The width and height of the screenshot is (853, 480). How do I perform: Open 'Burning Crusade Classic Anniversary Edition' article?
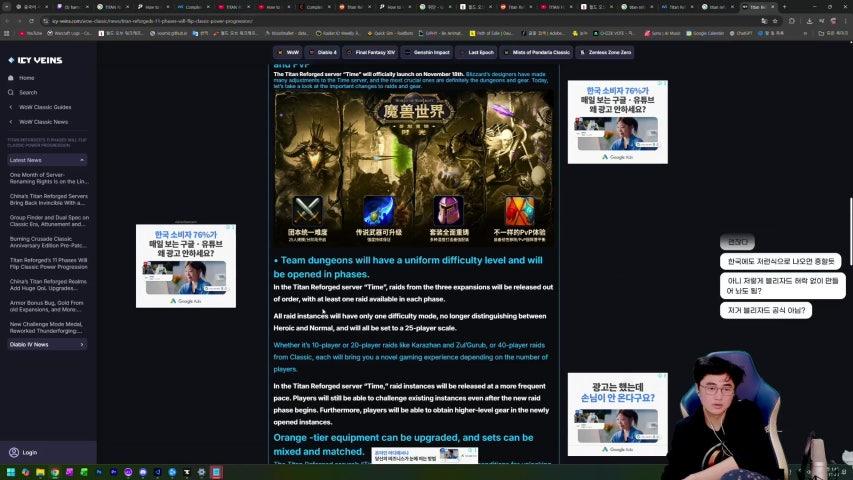48,242
